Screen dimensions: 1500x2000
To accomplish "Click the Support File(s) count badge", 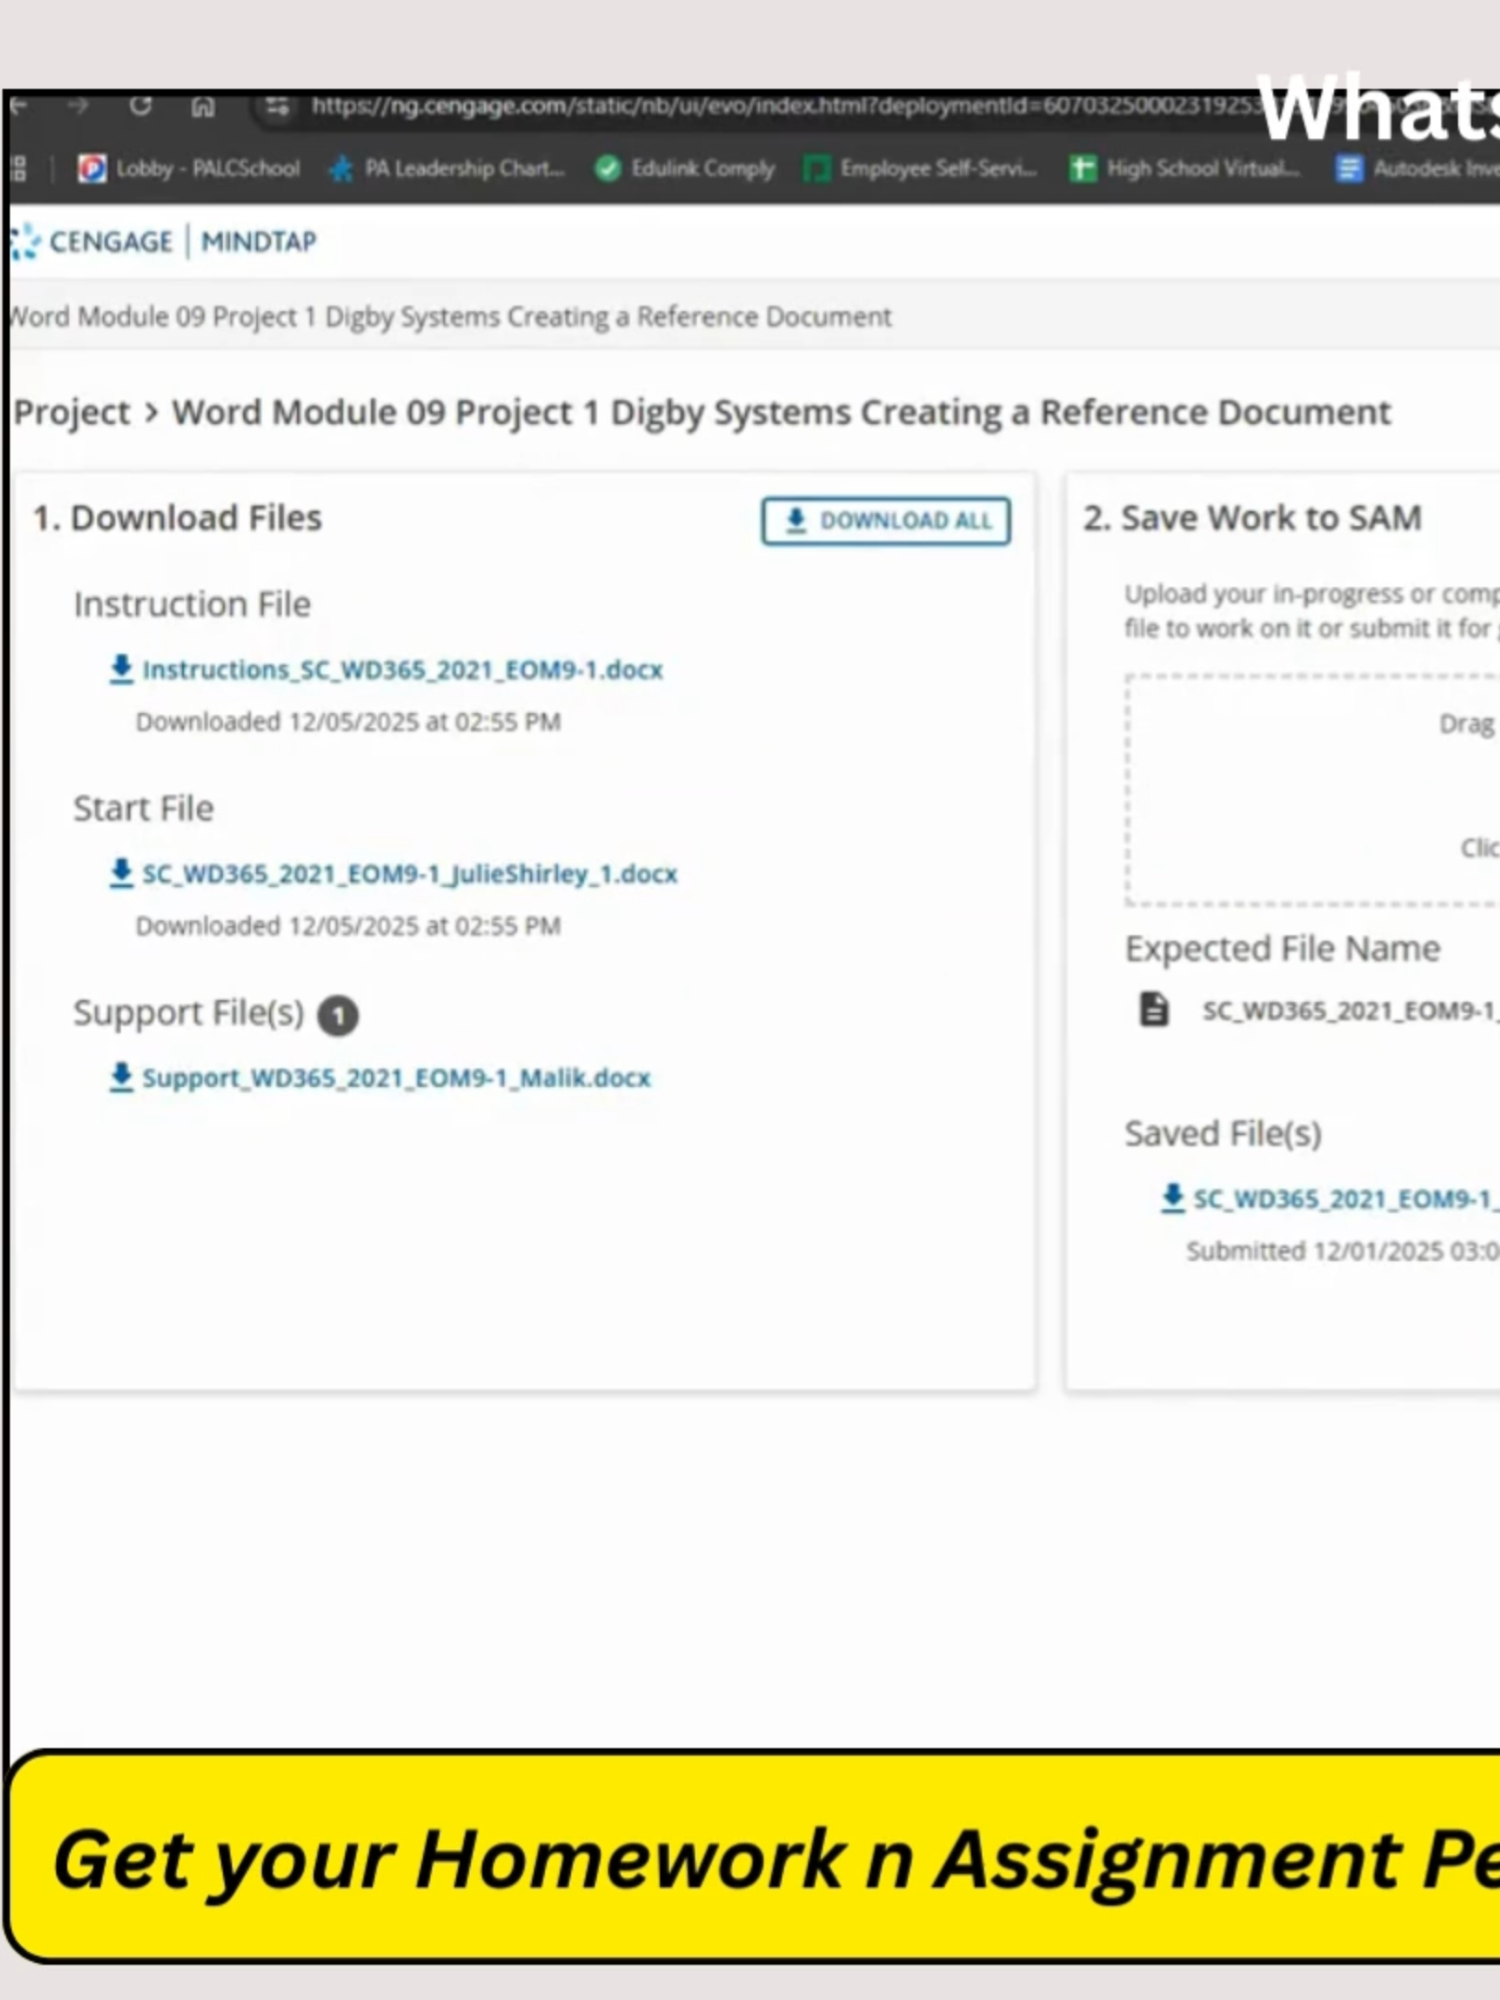I will point(338,1016).
